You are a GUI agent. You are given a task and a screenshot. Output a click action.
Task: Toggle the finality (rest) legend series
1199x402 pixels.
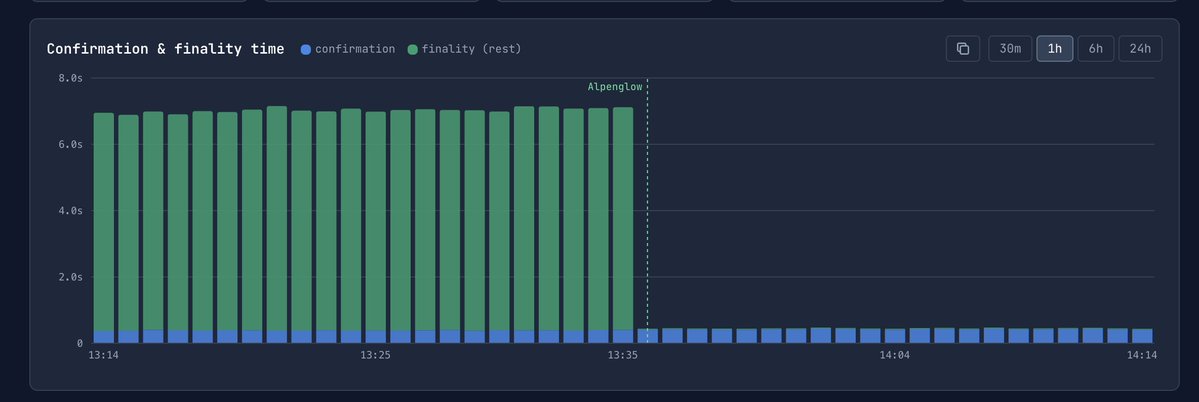pos(464,49)
